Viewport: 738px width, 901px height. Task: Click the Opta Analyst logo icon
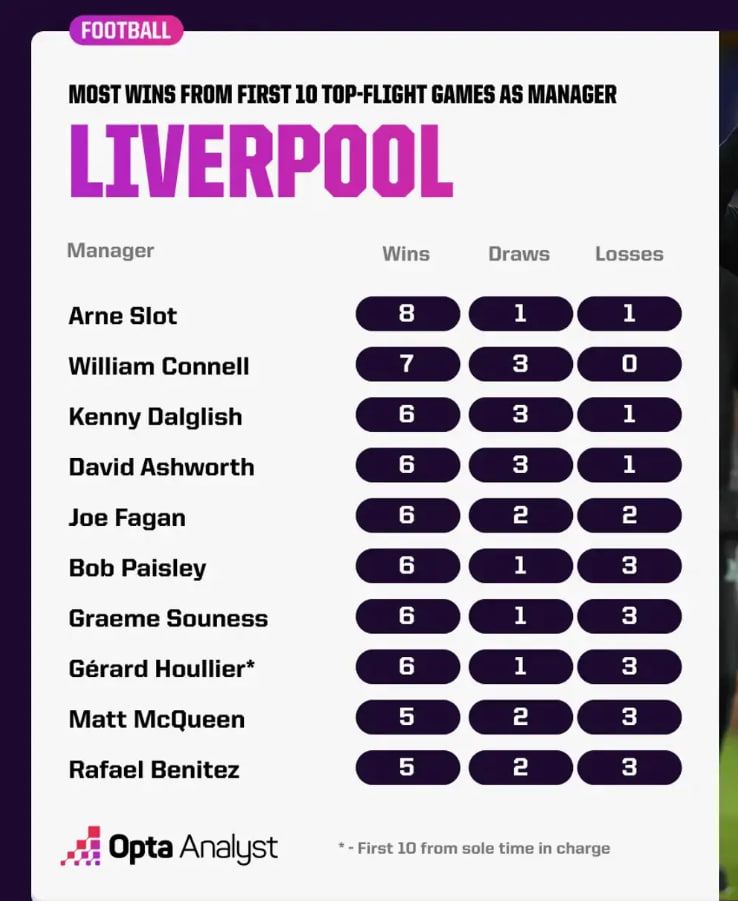point(81,846)
